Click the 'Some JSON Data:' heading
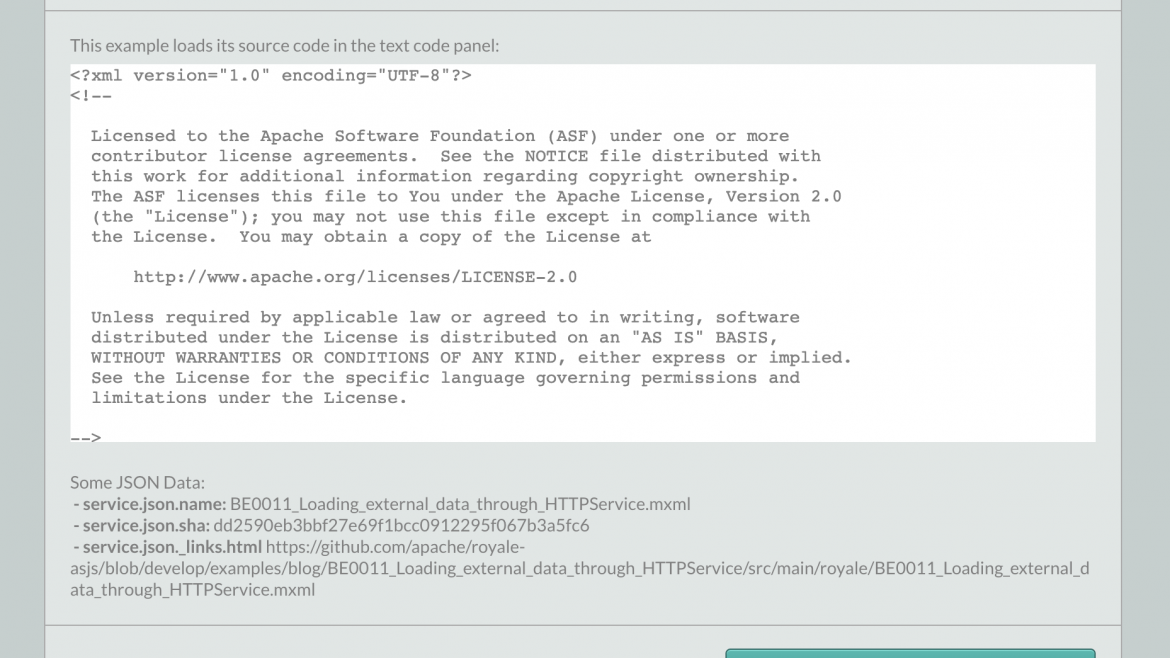The image size is (1170, 658). (x=137, y=483)
